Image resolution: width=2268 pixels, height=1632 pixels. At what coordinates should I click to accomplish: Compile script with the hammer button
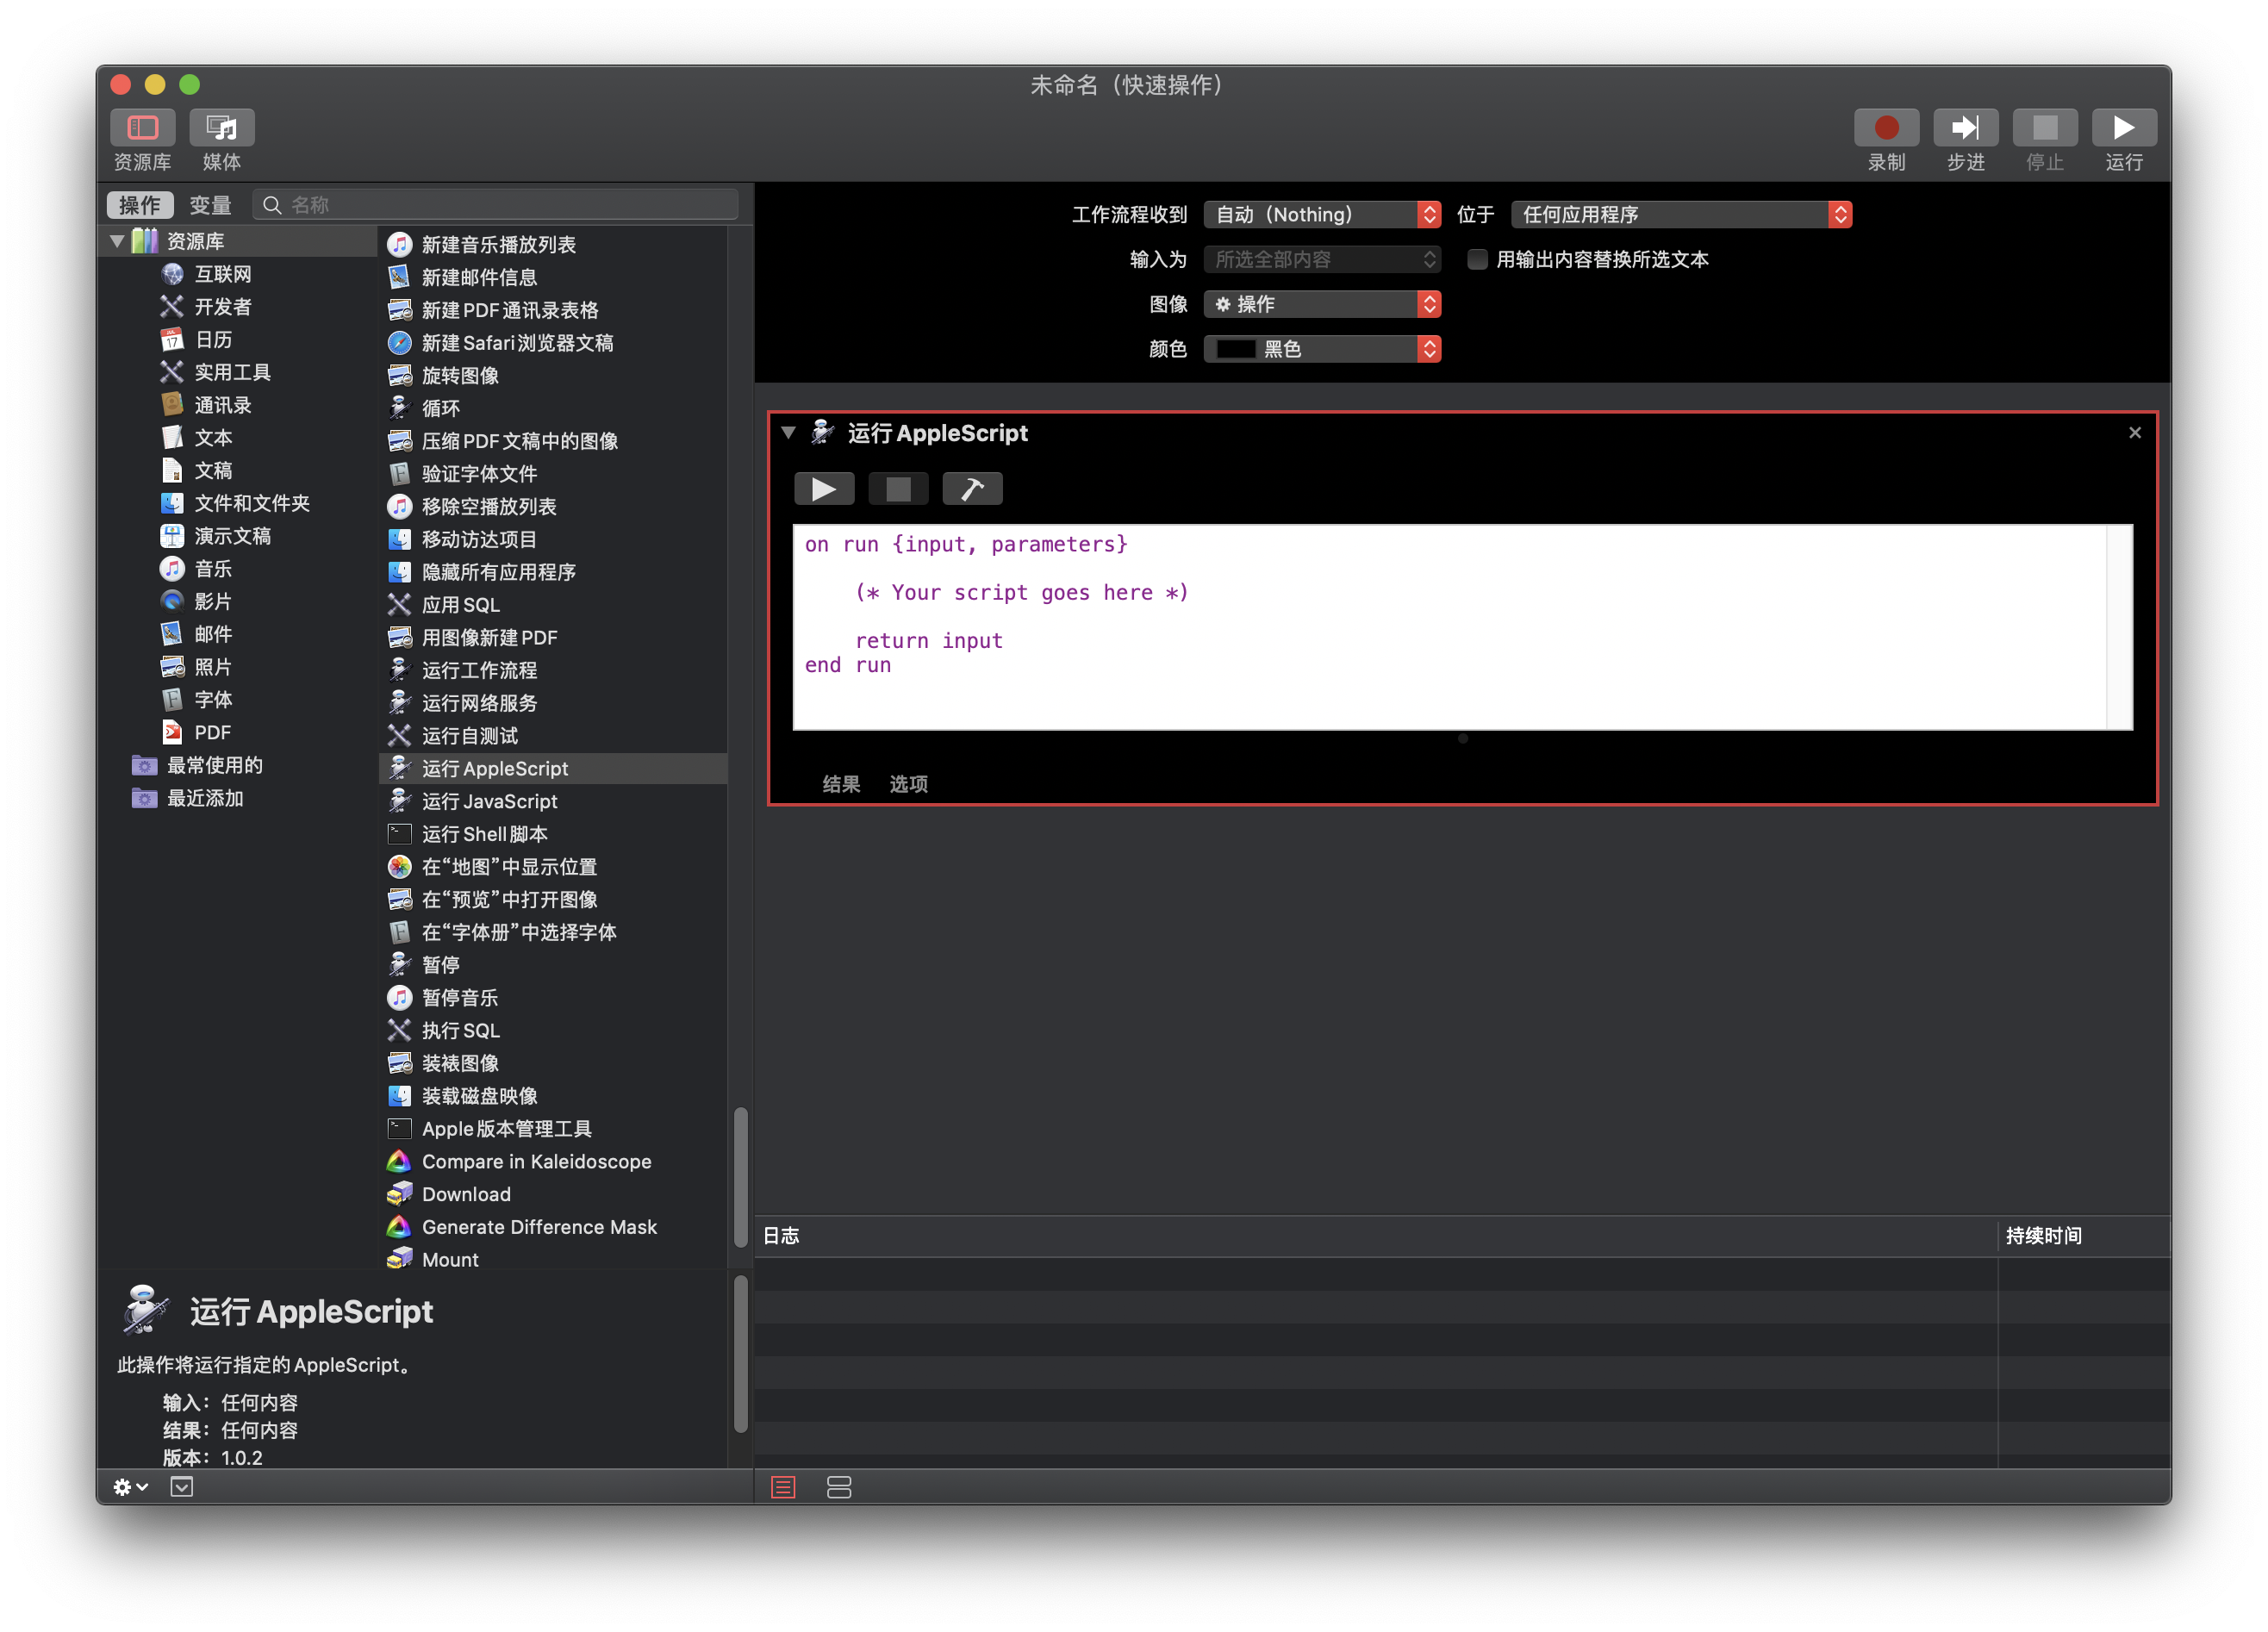(972, 489)
